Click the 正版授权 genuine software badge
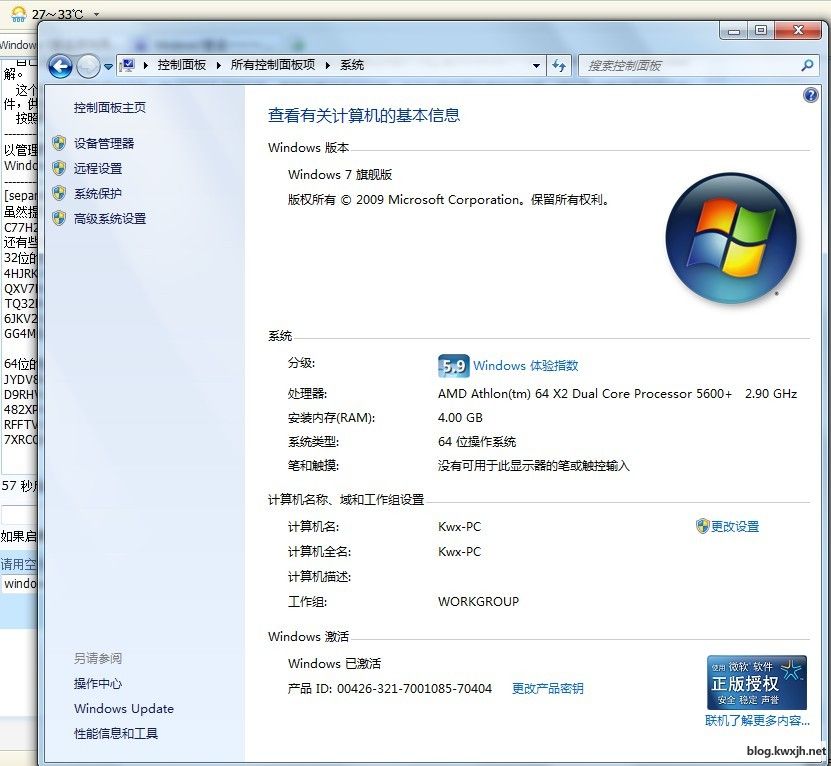831x766 pixels. point(757,682)
